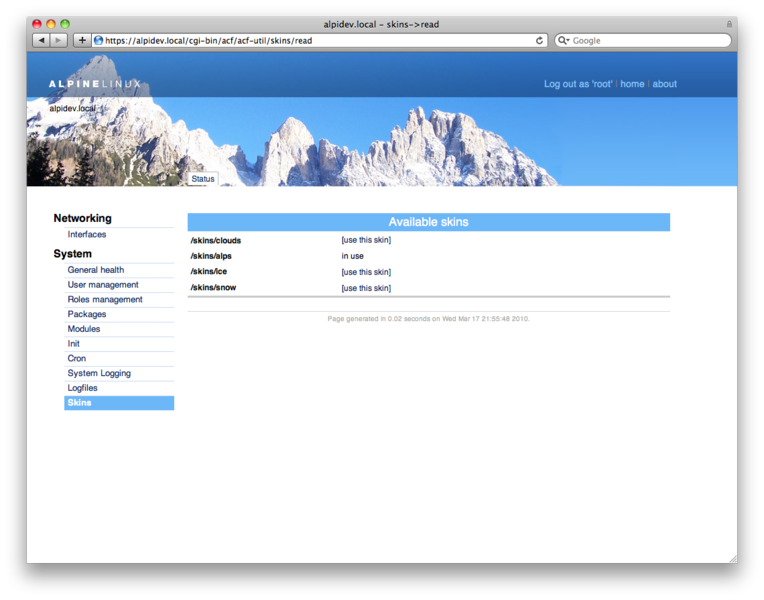
Task: Use the /skins/snow skin
Action: click(x=366, y=288)
